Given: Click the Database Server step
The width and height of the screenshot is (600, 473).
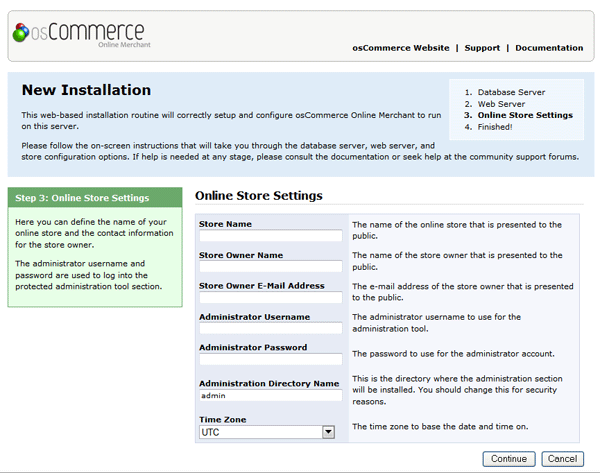Looking at the screenshot, I should tap(511, 92).
